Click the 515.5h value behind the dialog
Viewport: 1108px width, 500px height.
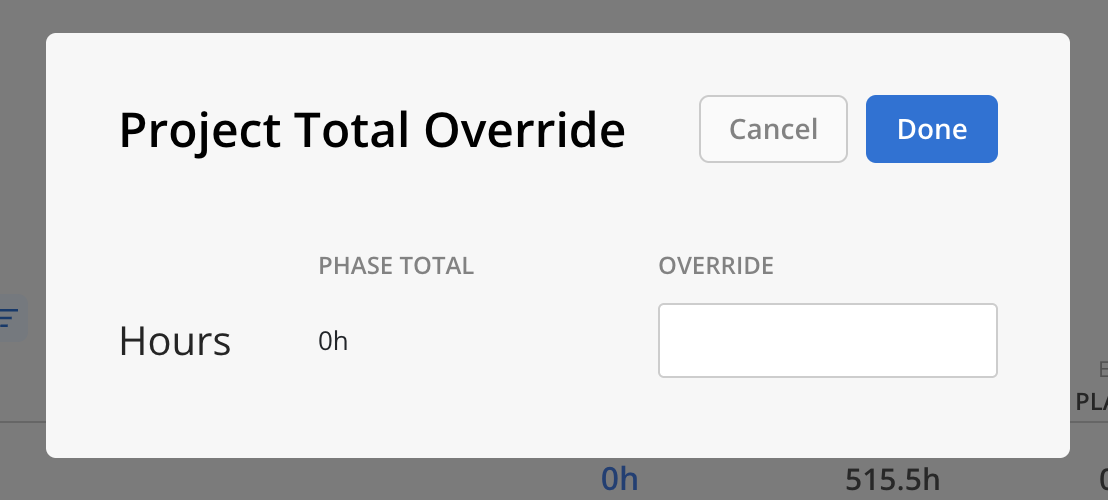pos(892,480)
